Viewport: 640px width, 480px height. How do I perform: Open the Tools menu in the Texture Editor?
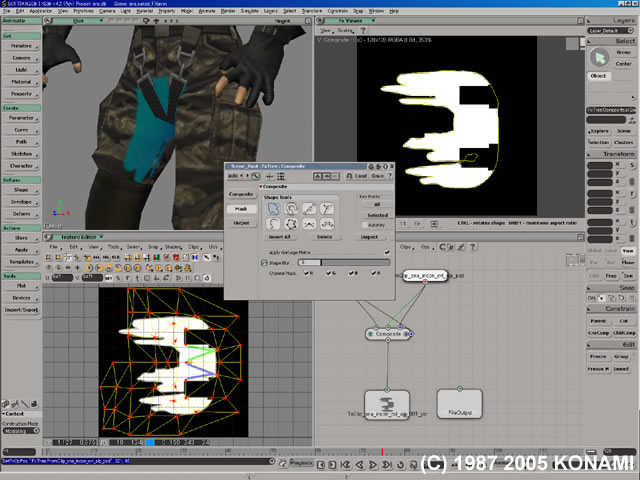(x=113, y=247)
